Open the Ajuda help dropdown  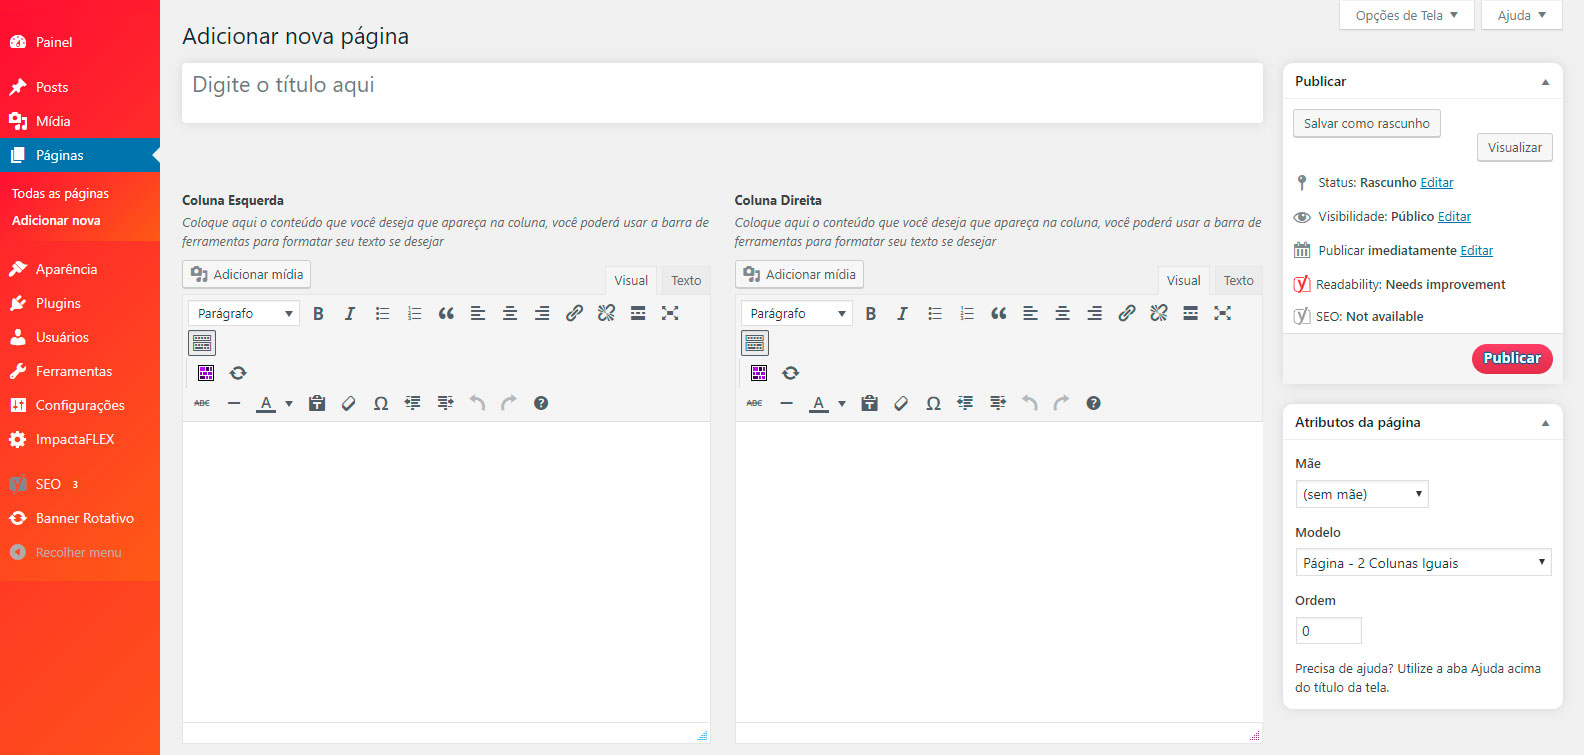click(x=1522, y=15)
